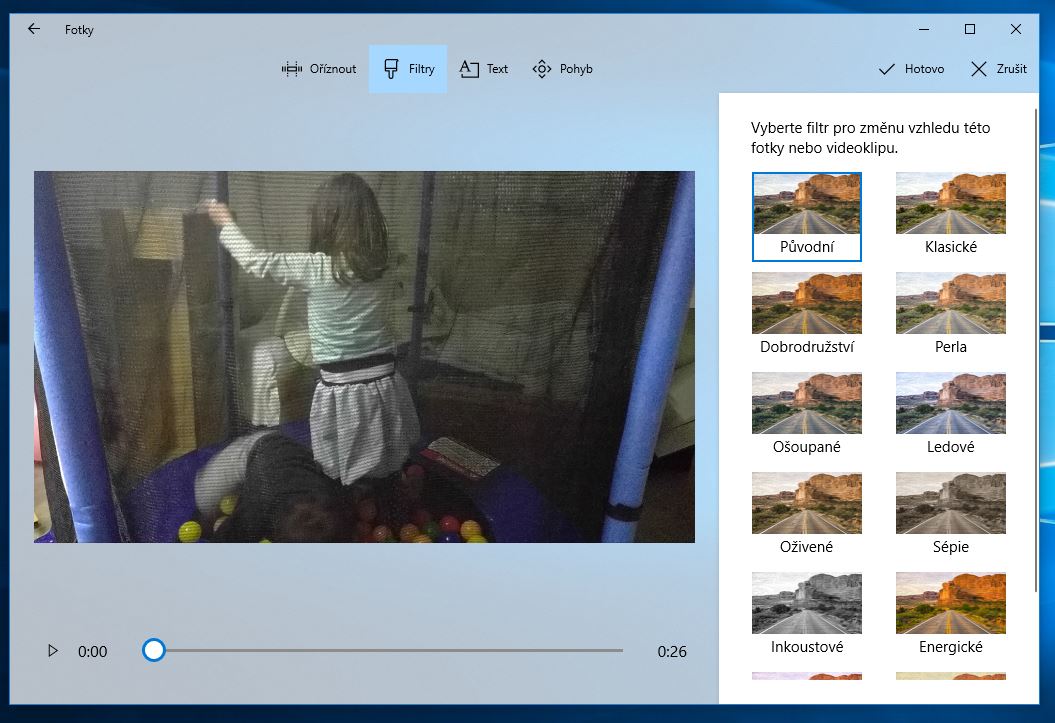This screenshot has height=723, width=1055.
Task: Click the Filtry brush icon
Action: click(391, 69)
